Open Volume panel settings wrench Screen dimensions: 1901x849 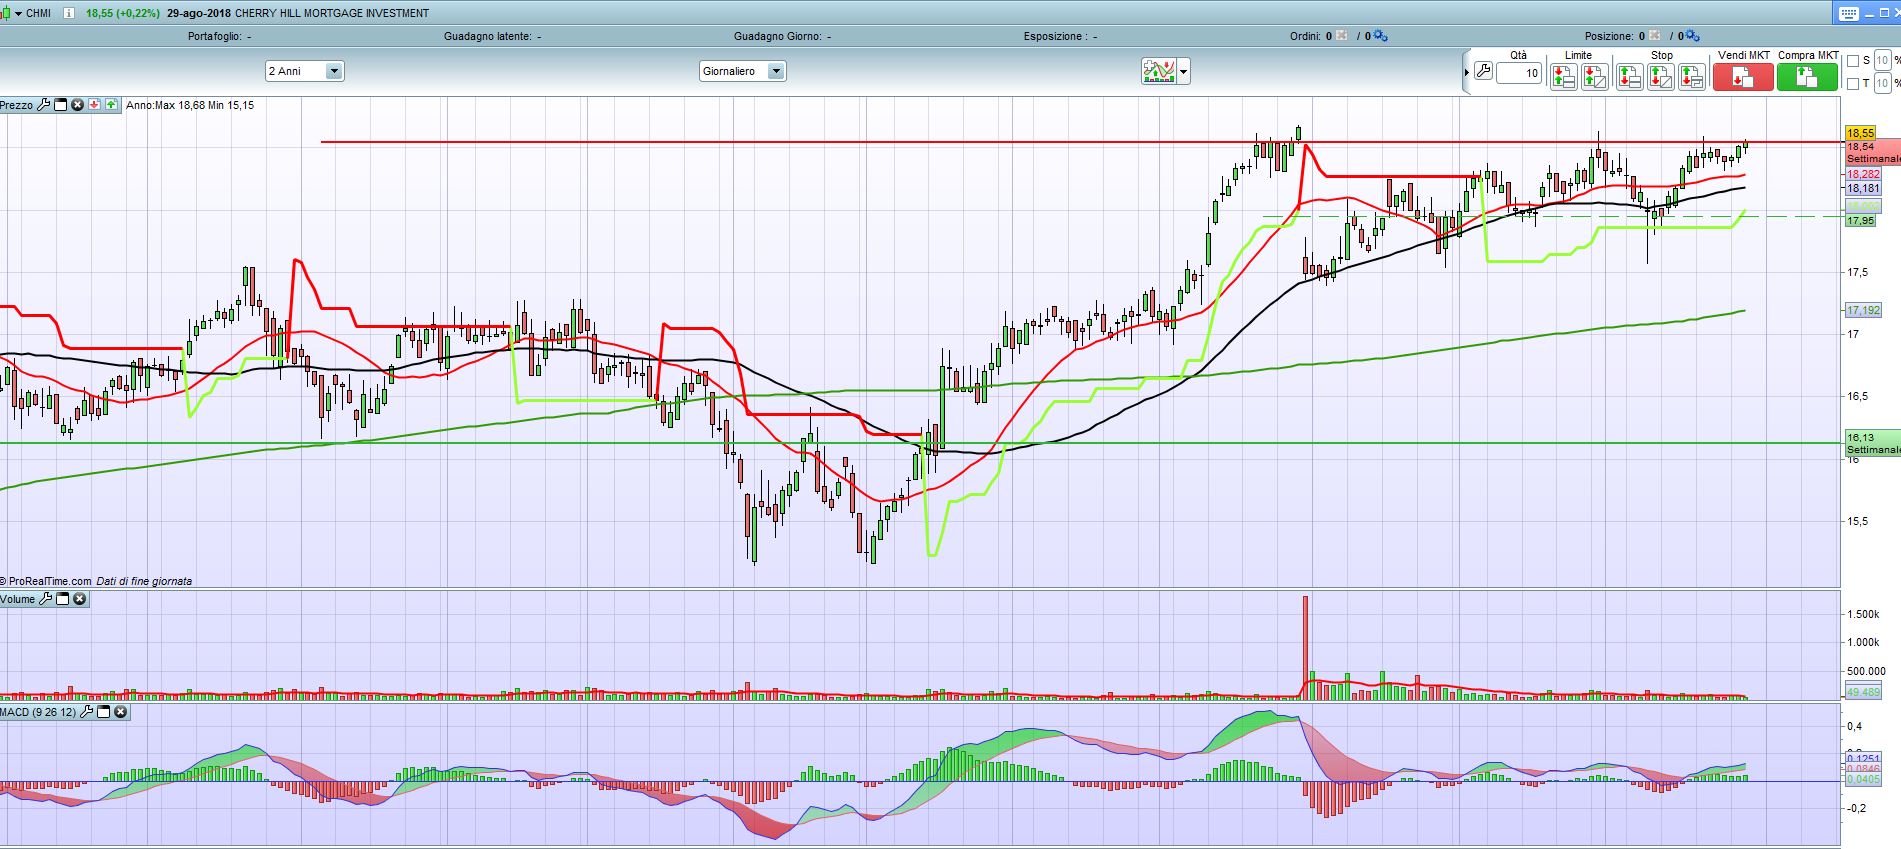[45, 599]
